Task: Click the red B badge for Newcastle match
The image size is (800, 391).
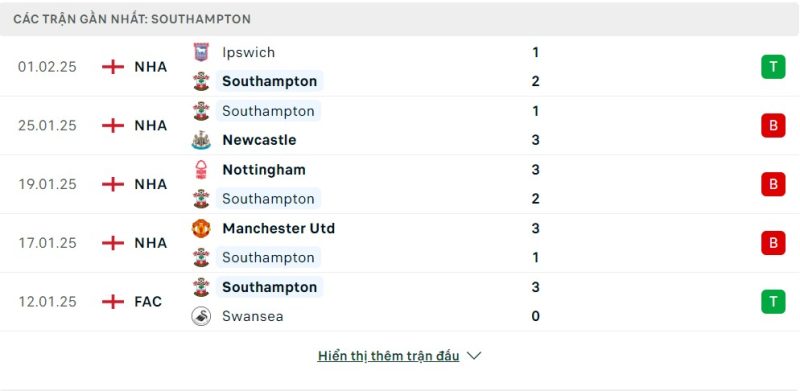Action: point(773,126)
